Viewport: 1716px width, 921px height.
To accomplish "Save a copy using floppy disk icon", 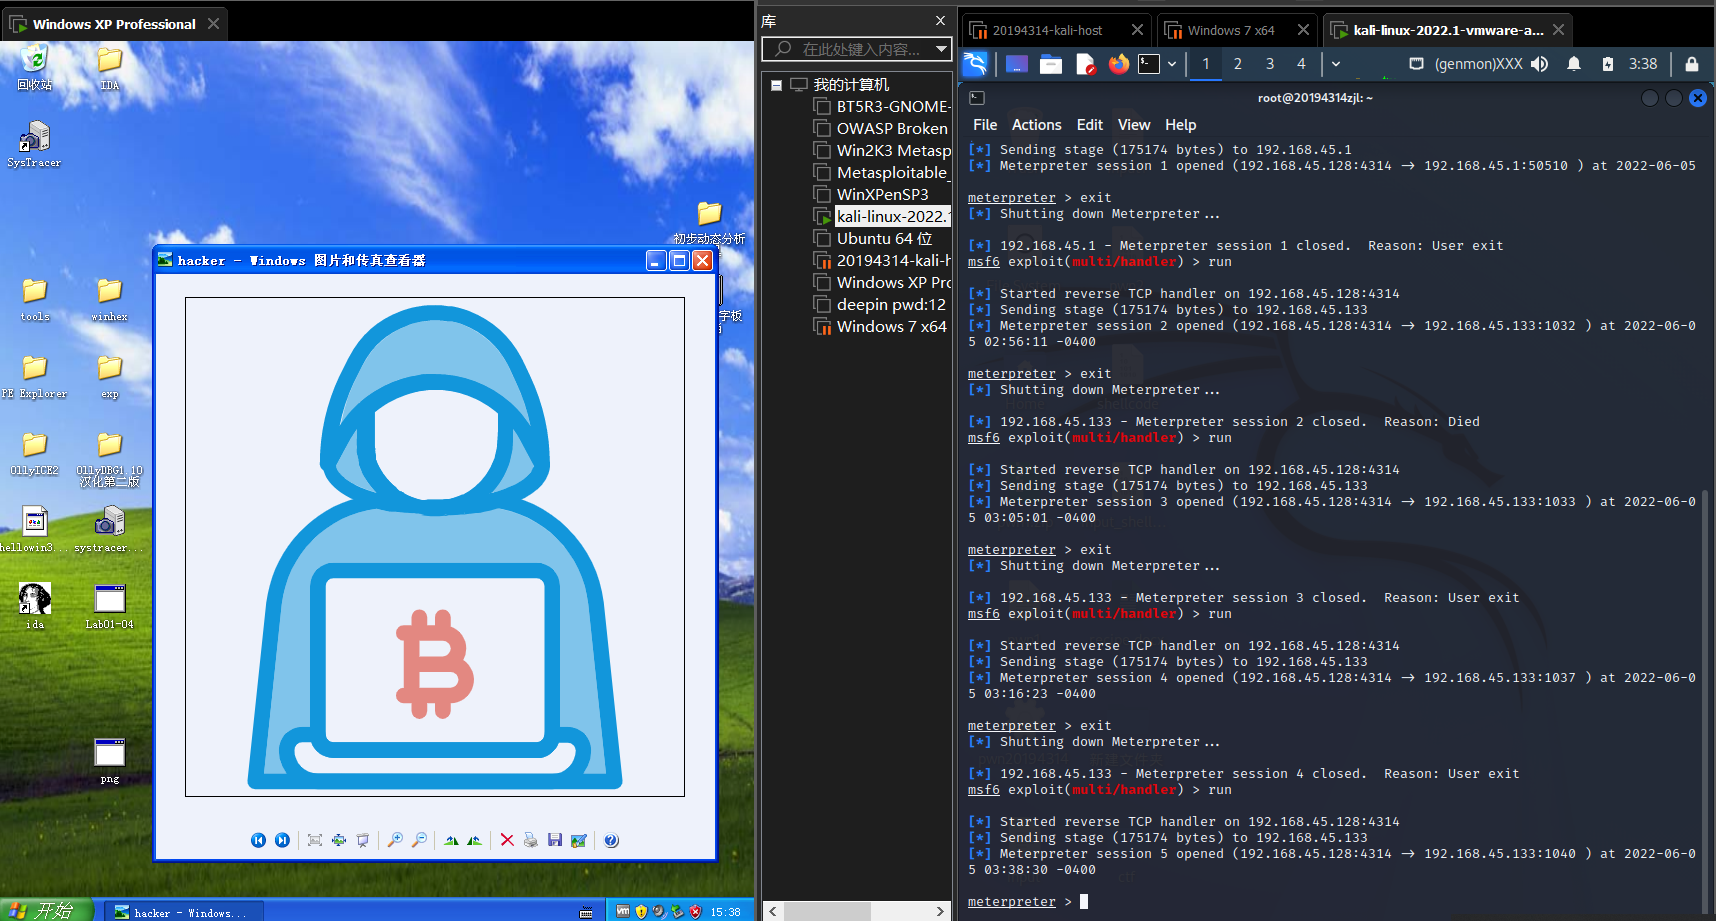I will [x=555, y=840].
